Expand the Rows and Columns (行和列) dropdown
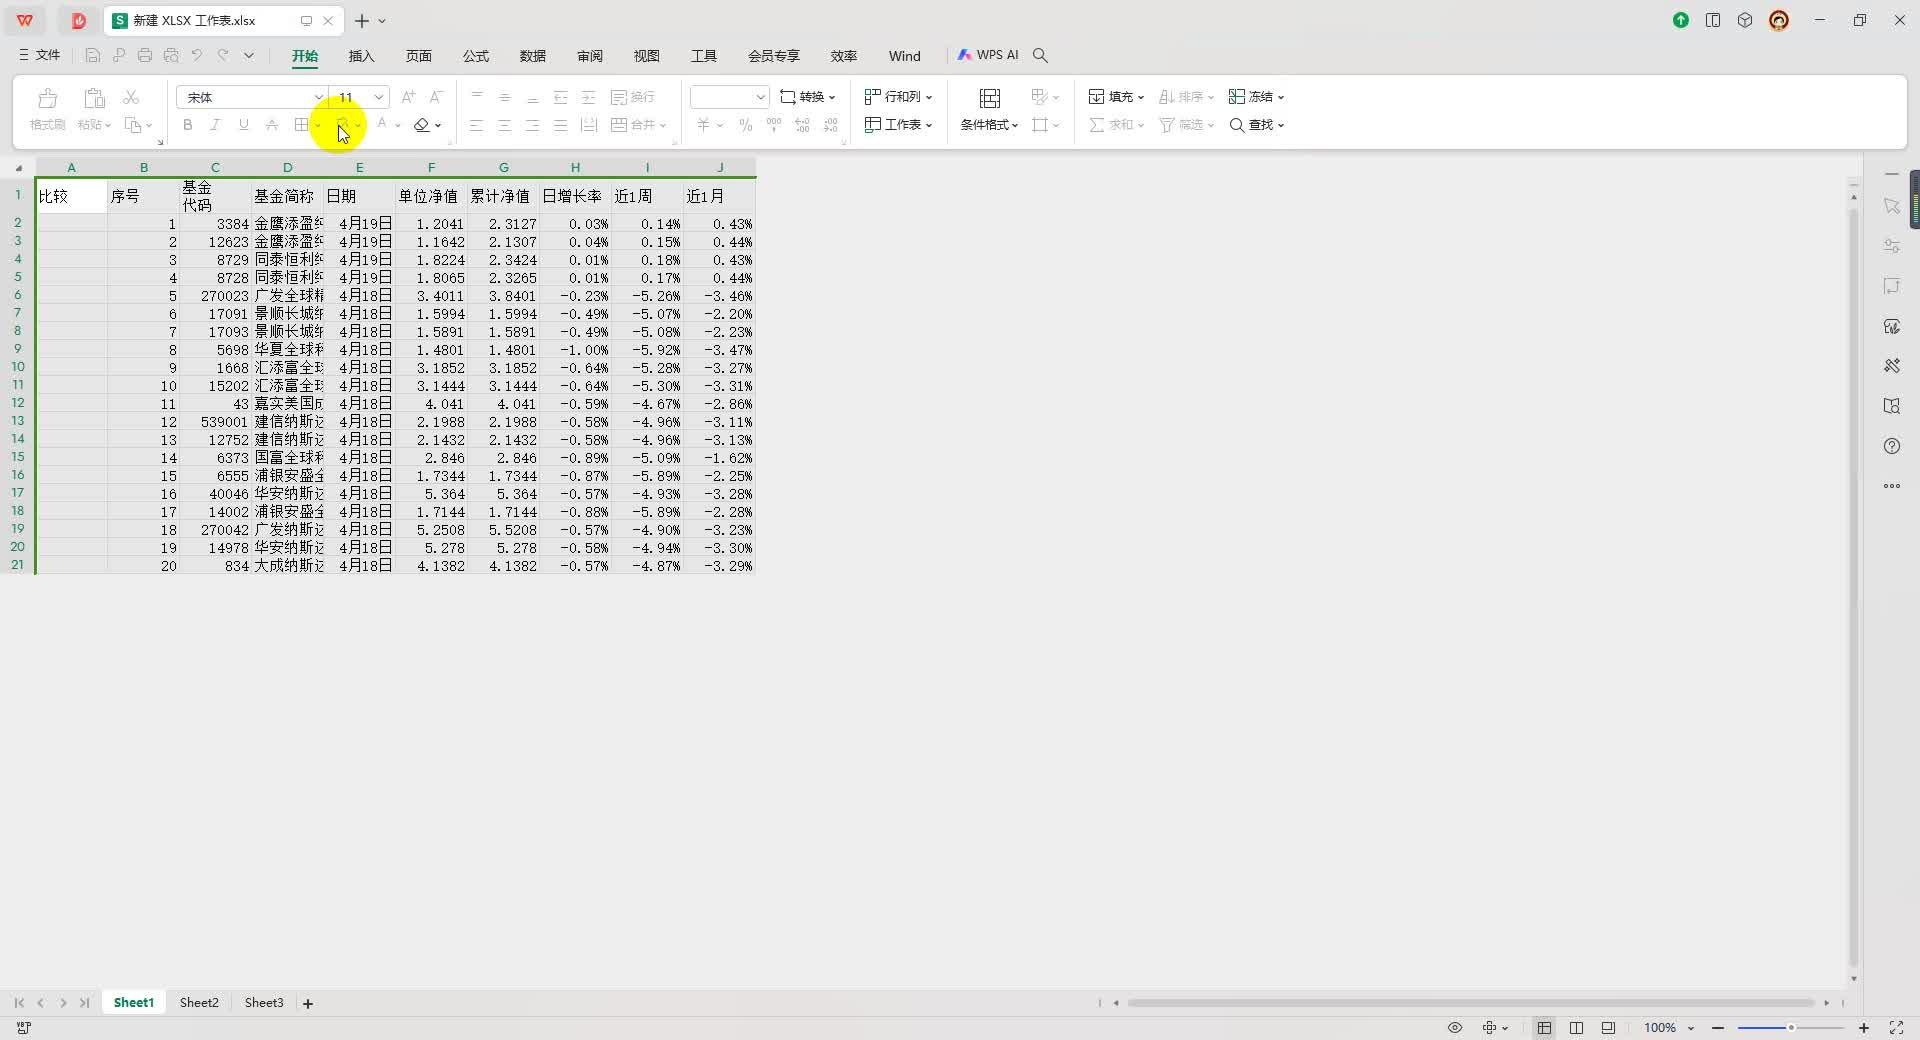Image resolution: width=1920 pixels, height=1040 pixels. (x=929, y=98)
